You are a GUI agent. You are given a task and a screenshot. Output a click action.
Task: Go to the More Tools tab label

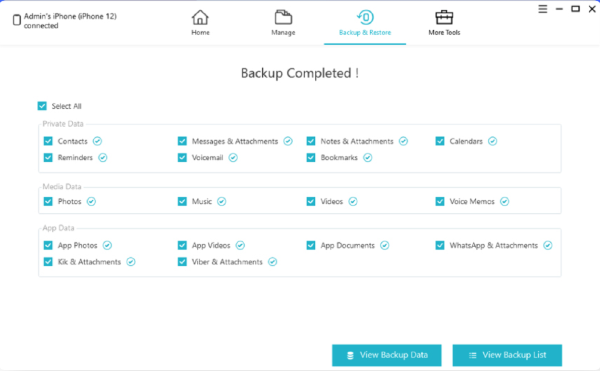click(444, 33)
